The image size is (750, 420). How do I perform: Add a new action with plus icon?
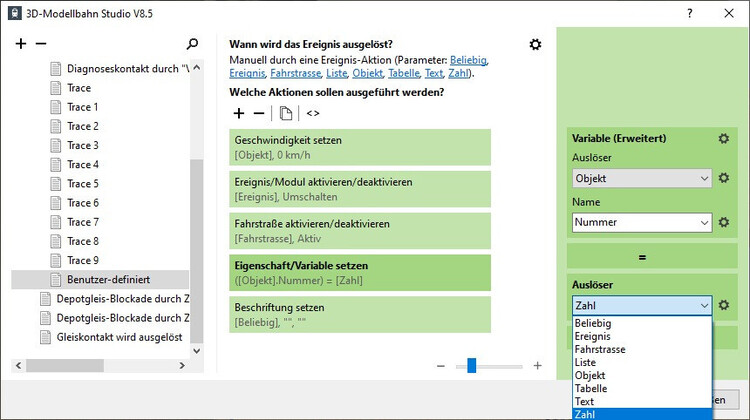[238, 113]
